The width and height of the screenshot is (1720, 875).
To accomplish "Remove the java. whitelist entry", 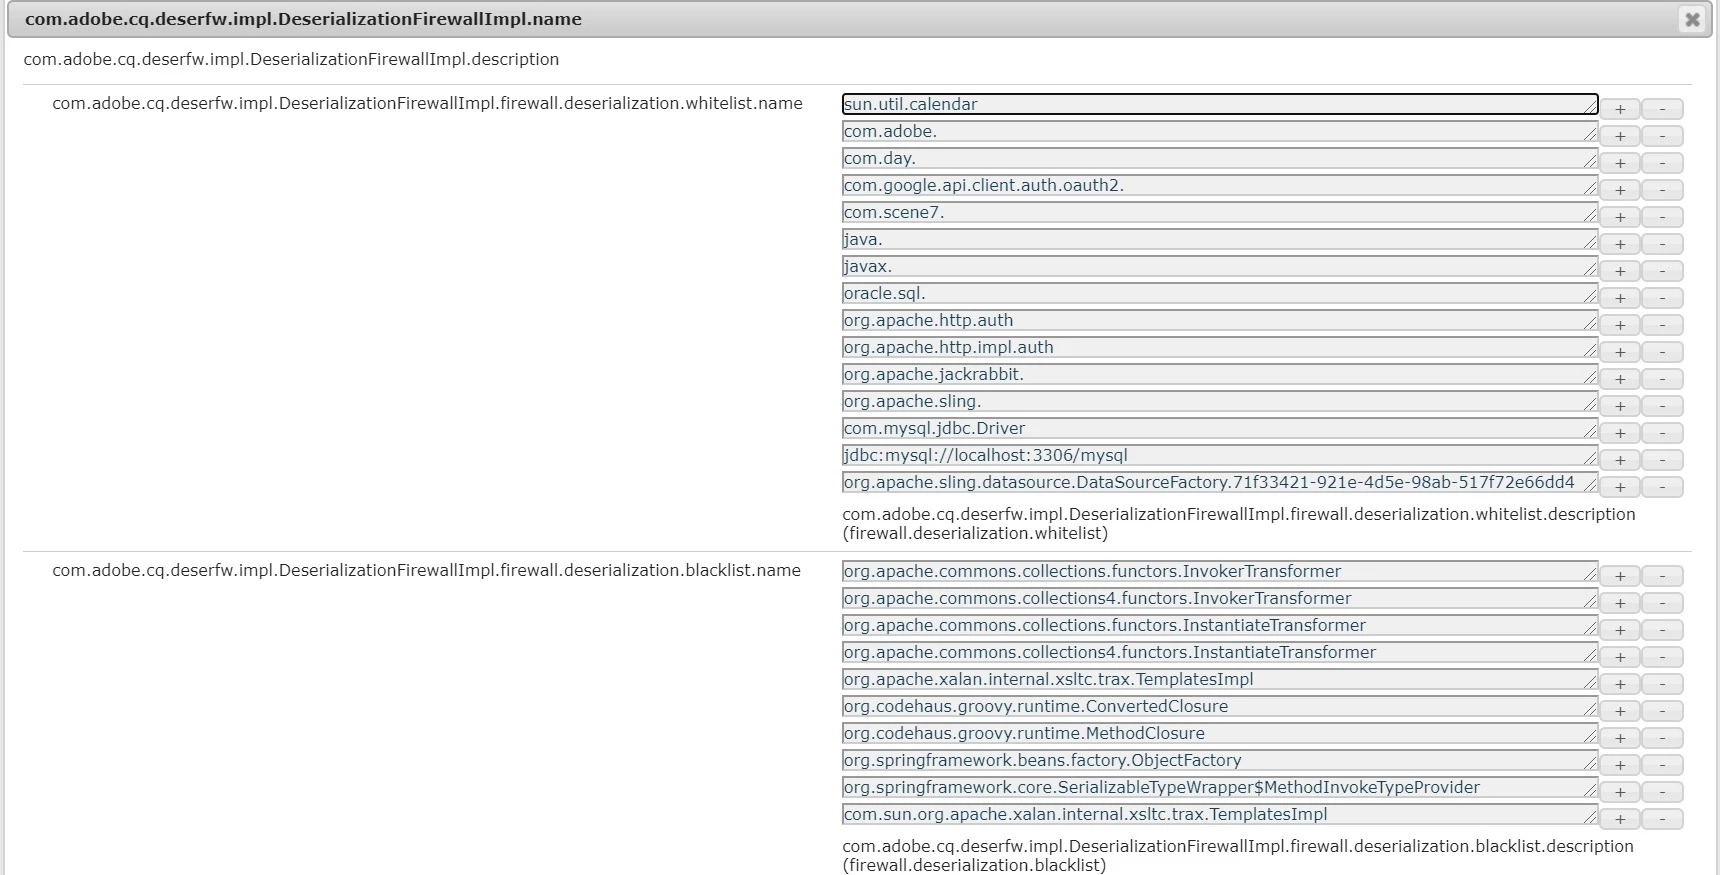I will [x=1663, y=244].
